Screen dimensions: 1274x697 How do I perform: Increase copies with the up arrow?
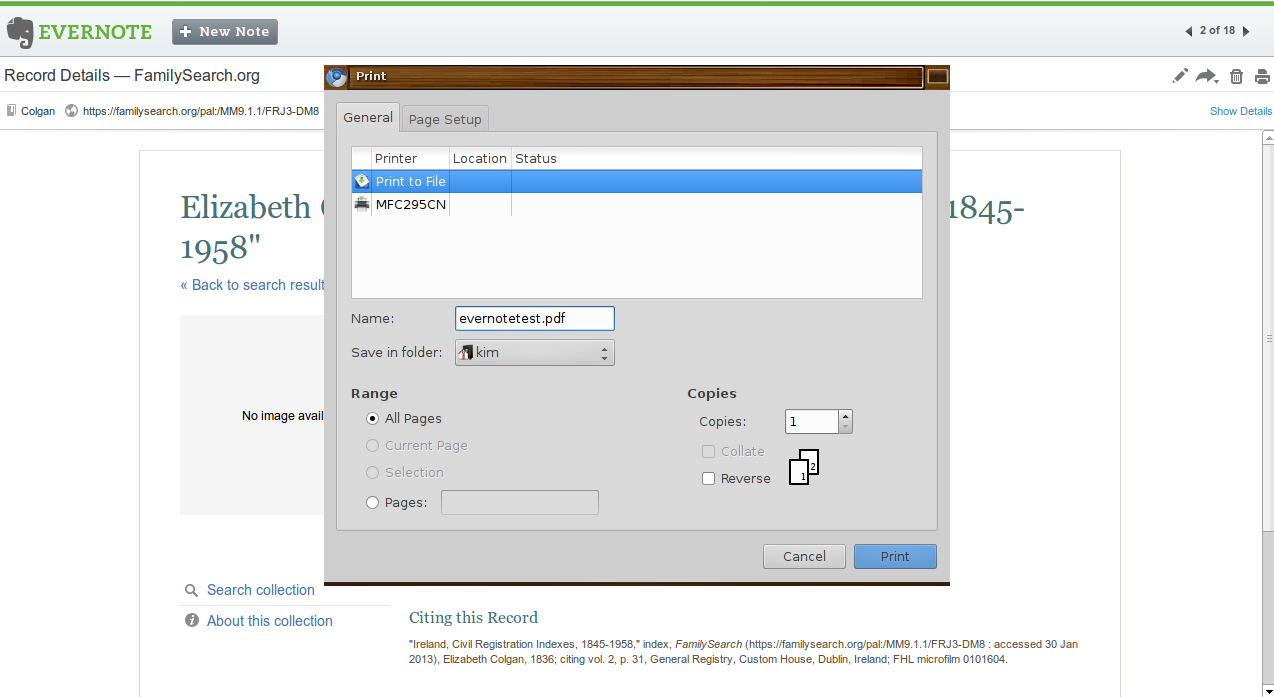tap(845, 416)
